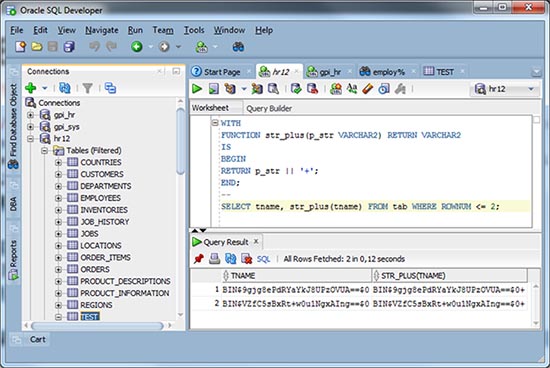The width and height of the screenshot is (550, 368).
Task: Click the New file icon in main toolbar
Action: click(x=20, y=47)
